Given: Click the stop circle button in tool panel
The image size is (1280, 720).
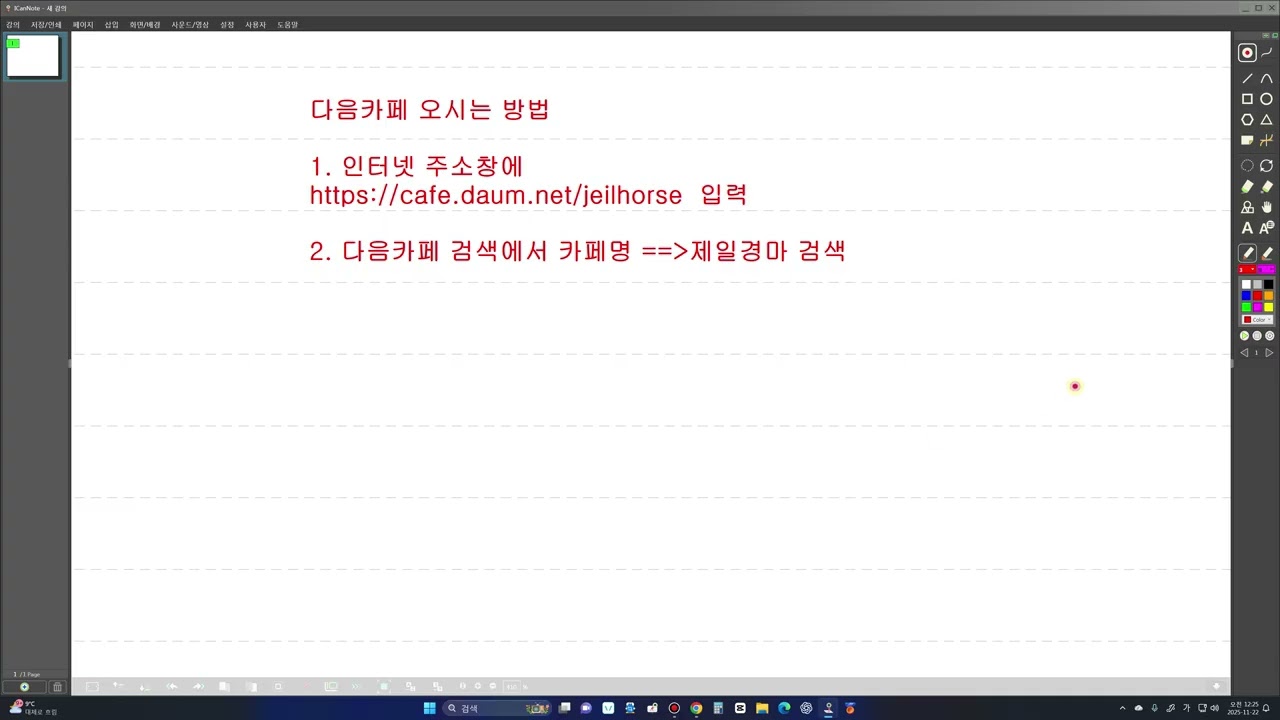Looking at the screenshot, I should [x=1257, y=336].
